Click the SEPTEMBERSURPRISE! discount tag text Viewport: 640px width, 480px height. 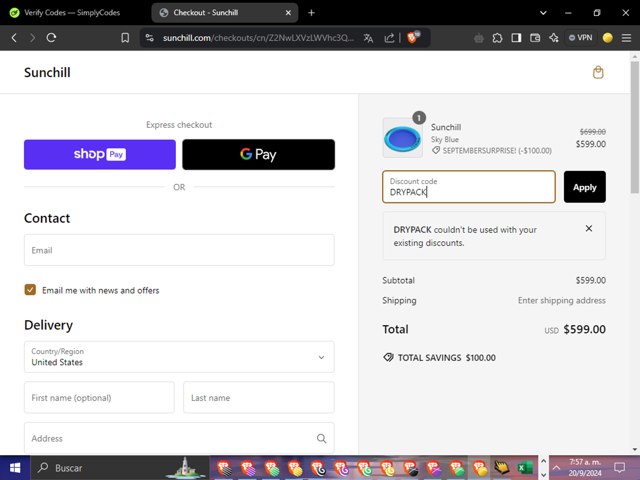(x=497, y=151)
